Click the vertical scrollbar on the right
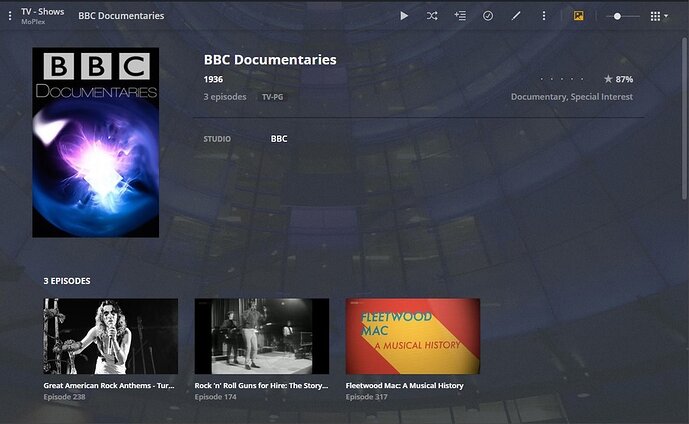The image size is (689, 424). [x=684, y=119]
